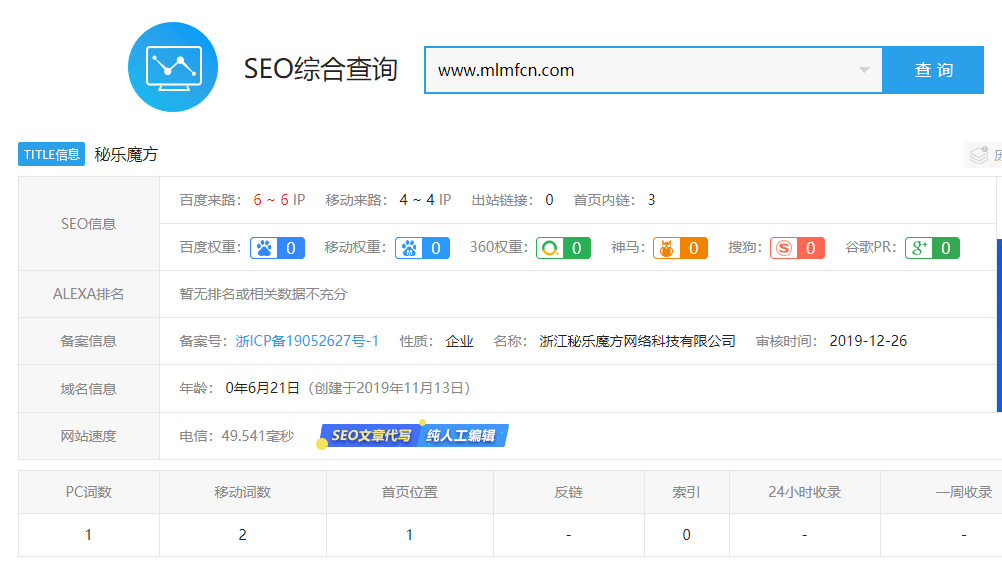Click the 域名信息 row label
This screenshot has height=565, width=1002.
click(x=88, y=389)
